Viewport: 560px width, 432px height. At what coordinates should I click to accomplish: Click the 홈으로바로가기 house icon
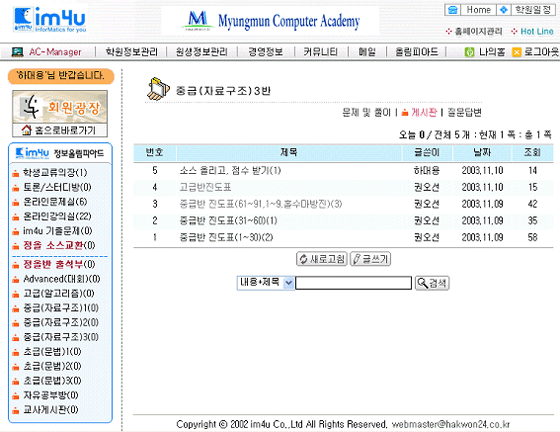(26, 130)
